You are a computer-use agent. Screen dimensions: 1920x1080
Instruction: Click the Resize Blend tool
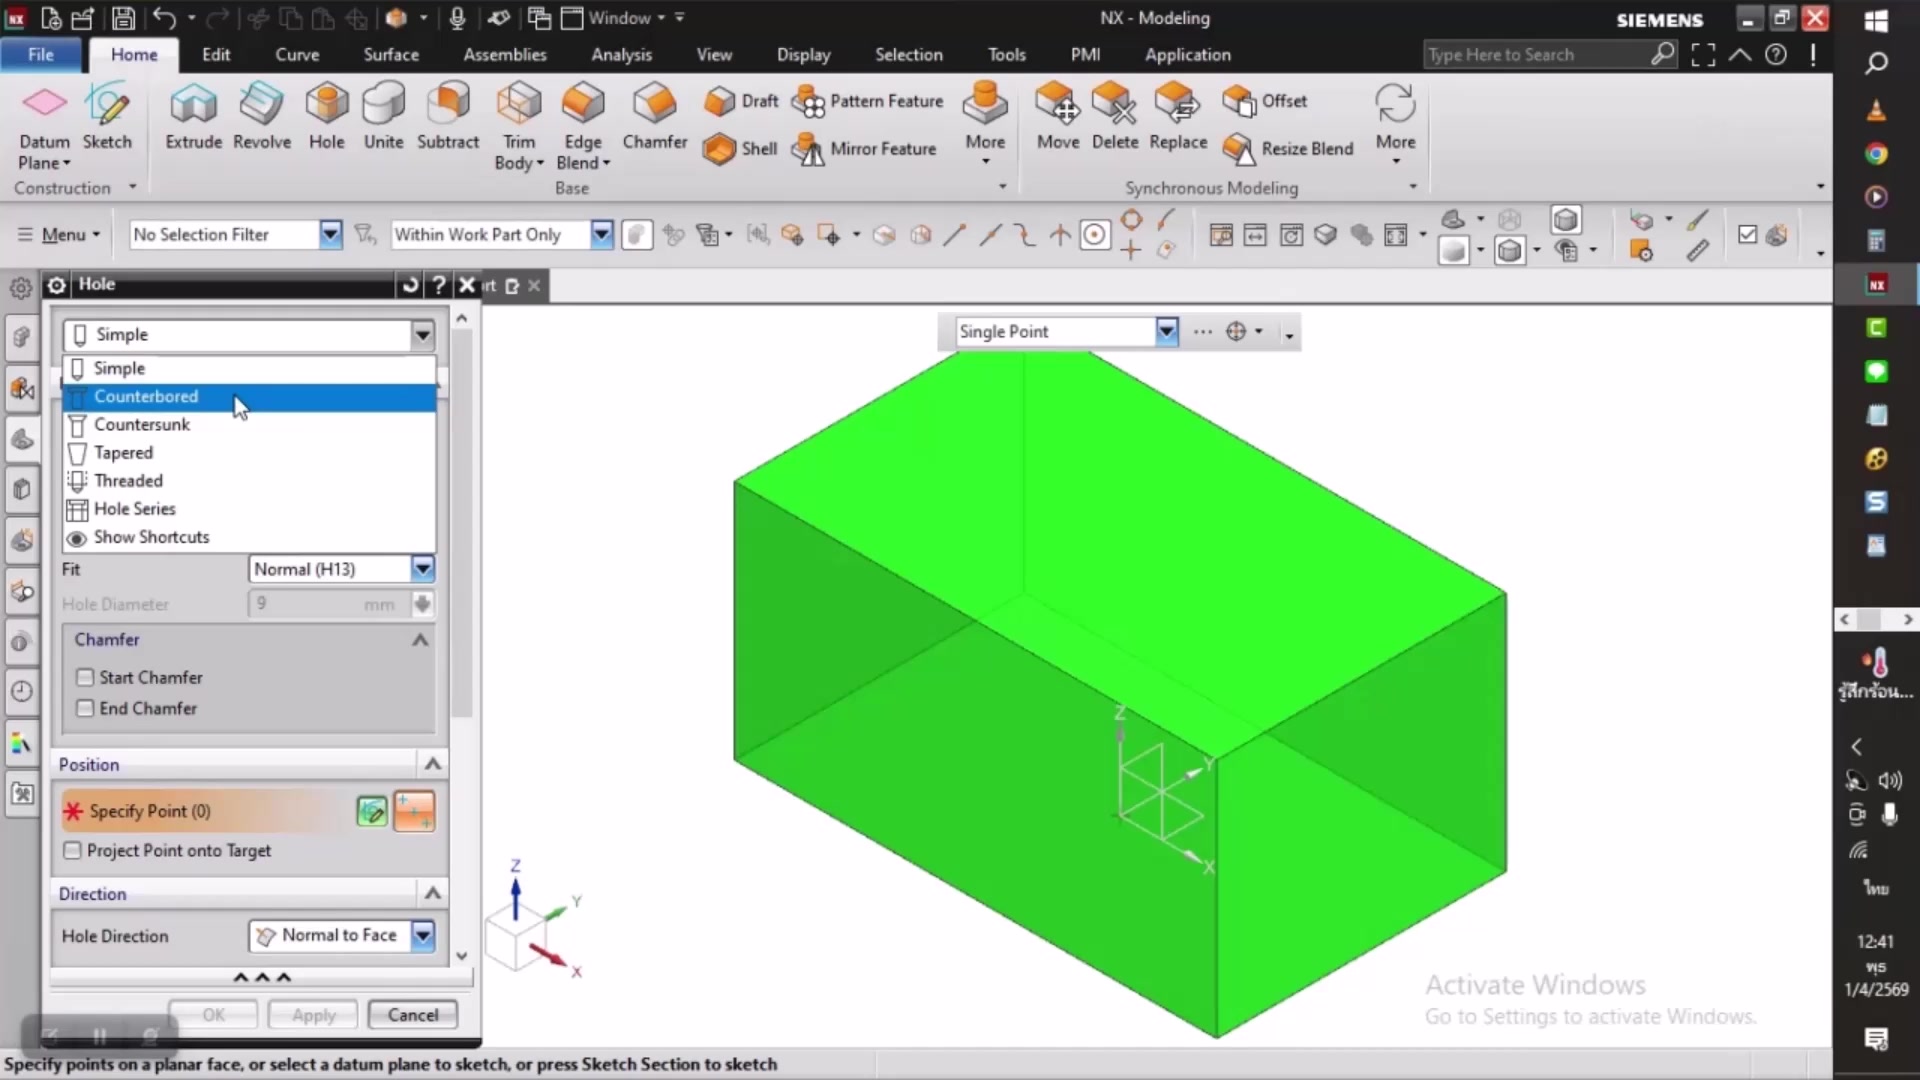[x=1288, y=149]
